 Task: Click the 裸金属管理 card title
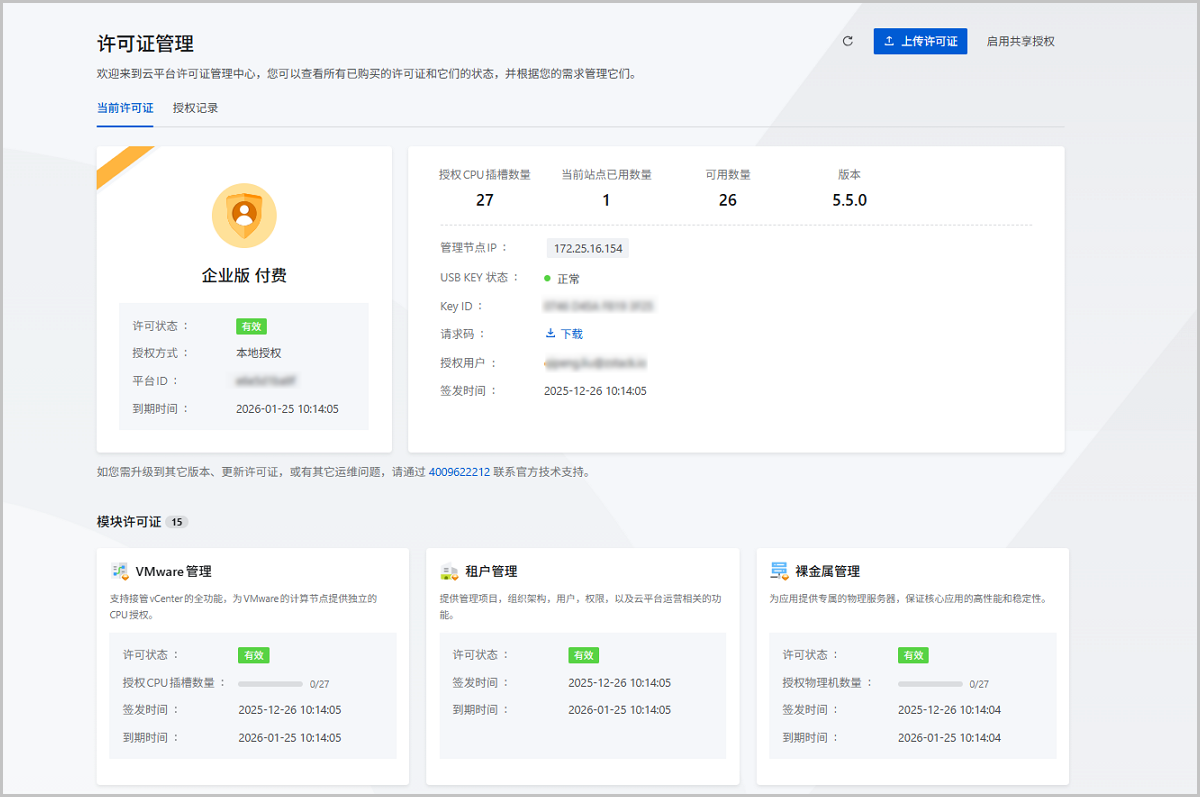pos(827,572)
